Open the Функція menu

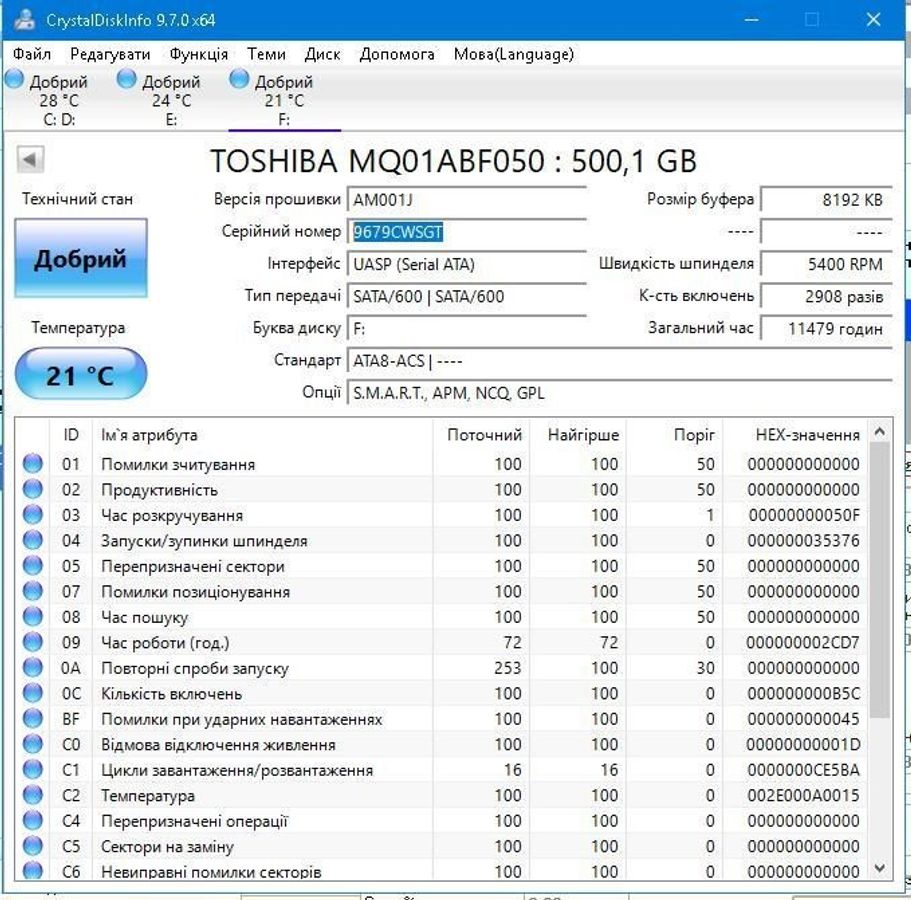click(198, 54)
